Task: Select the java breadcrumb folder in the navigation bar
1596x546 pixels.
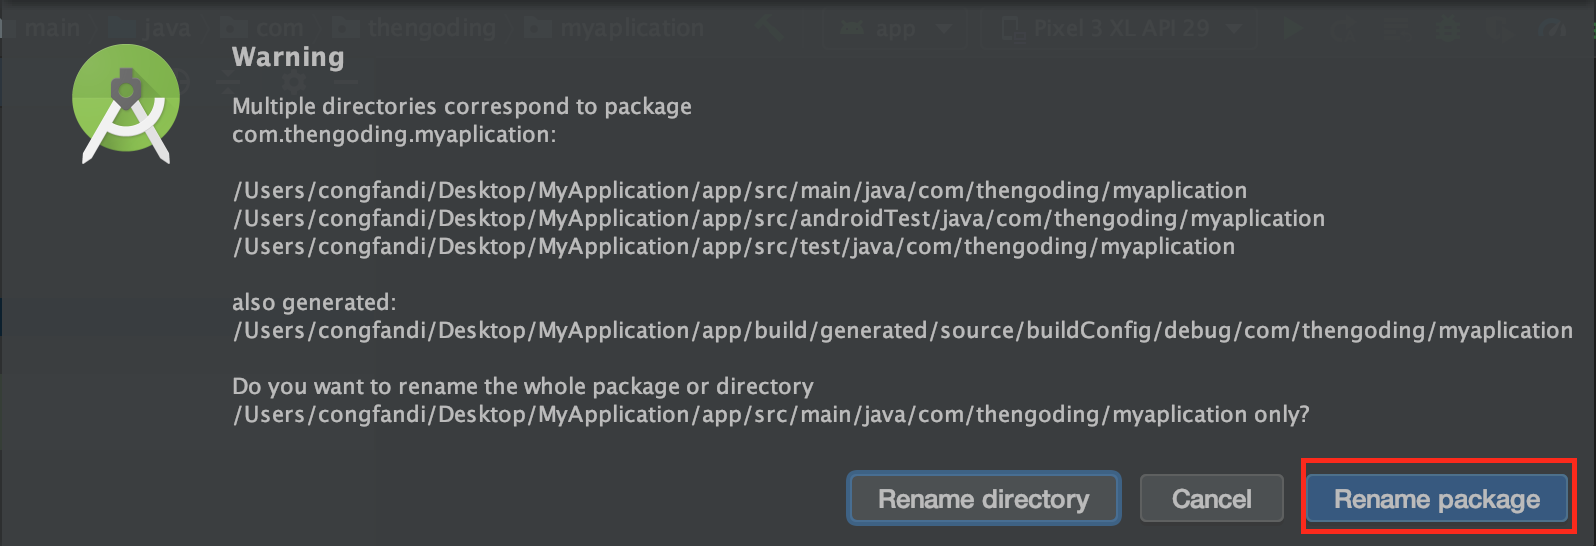Action: click(x=150, y=28)
